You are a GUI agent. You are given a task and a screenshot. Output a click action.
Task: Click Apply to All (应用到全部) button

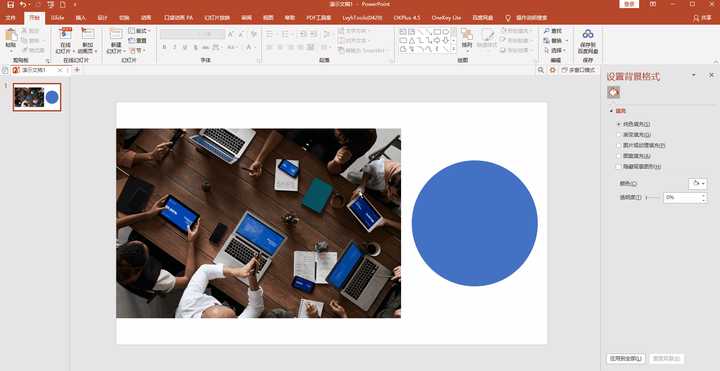(626, 358)
